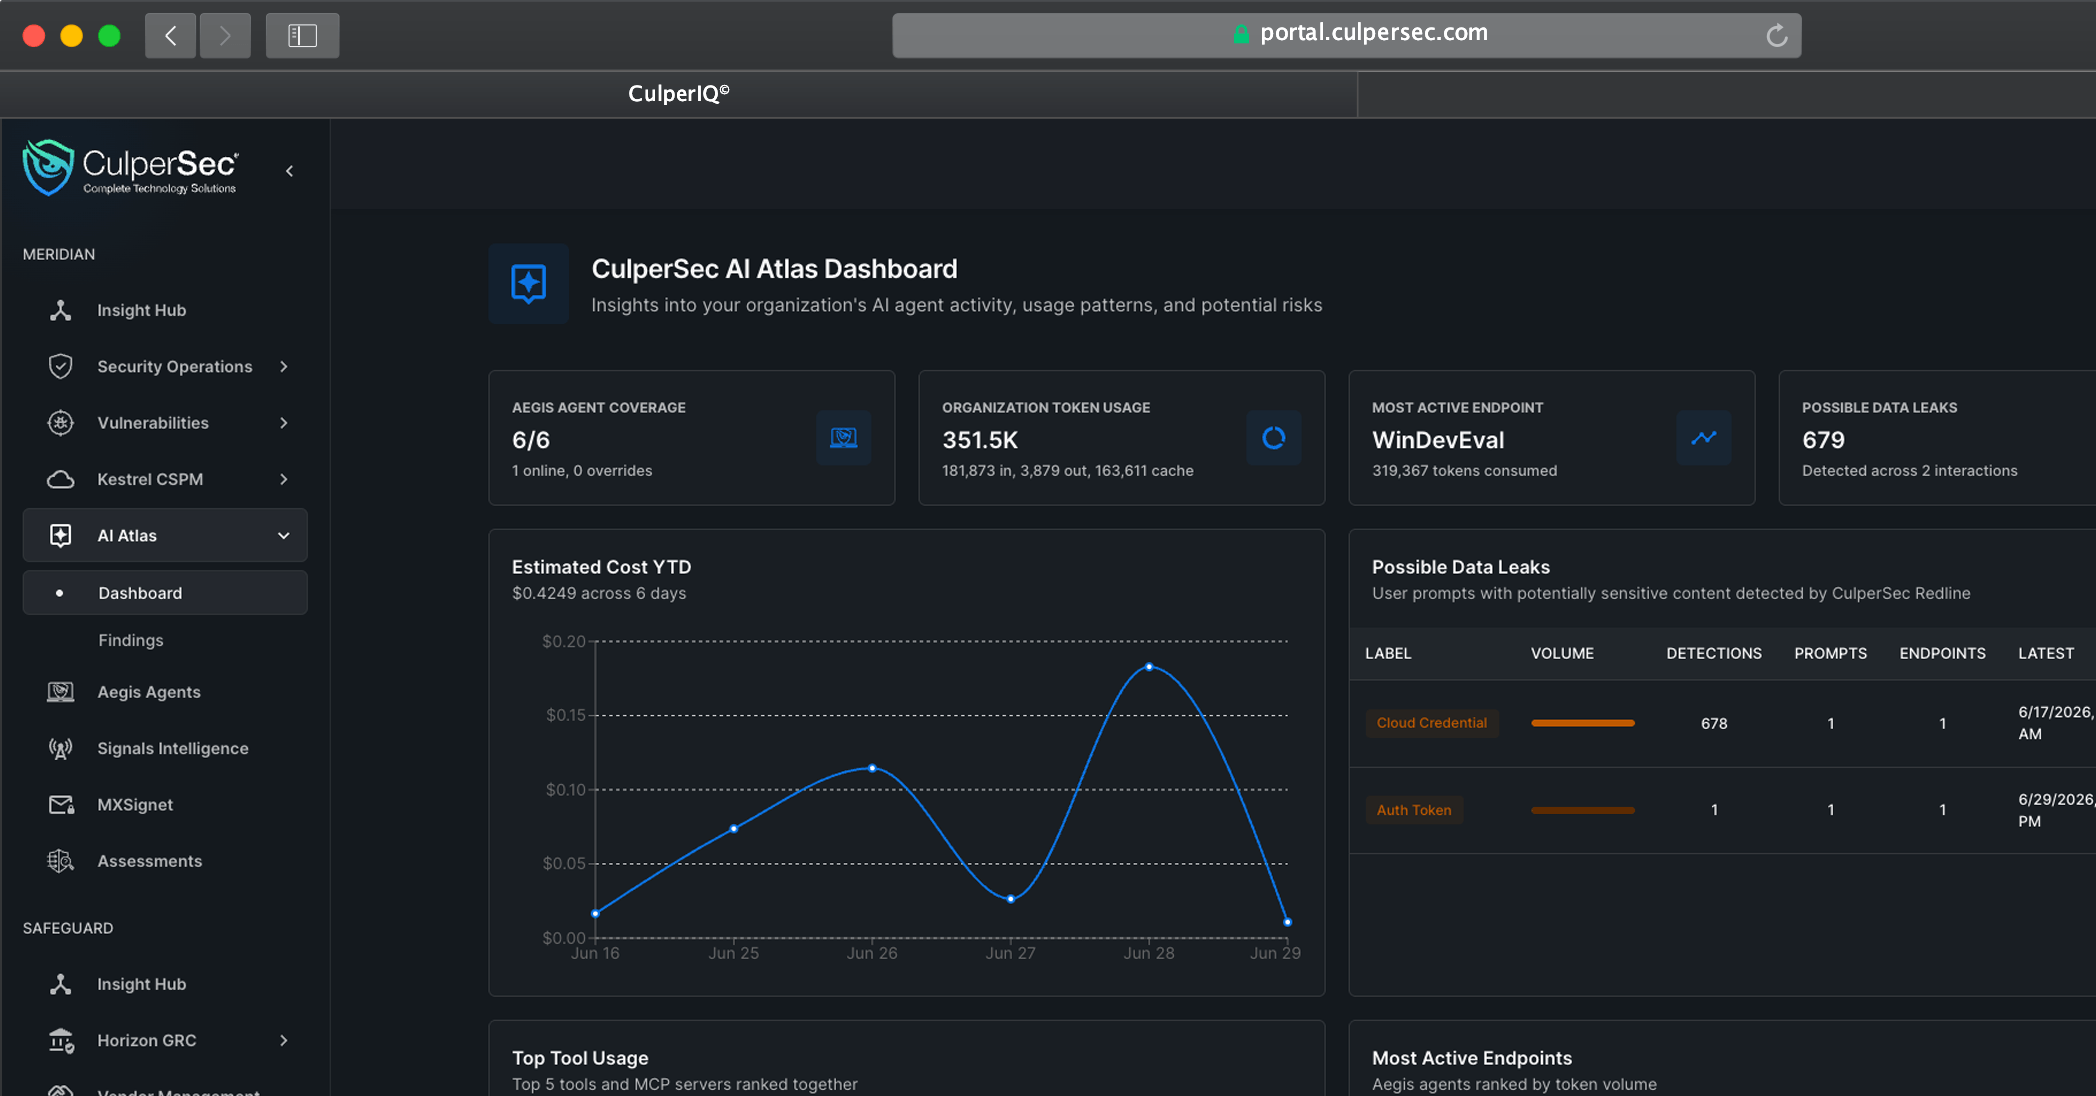Screen dimensions: 2096x1096
Task: Open Findings under AI Atlas
Action: [131, 640]
